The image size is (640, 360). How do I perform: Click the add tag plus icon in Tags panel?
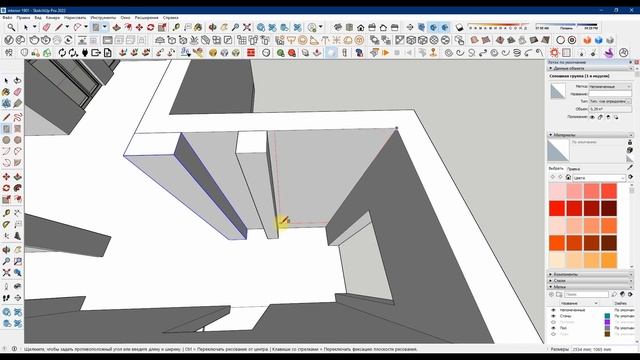(551, 294)
